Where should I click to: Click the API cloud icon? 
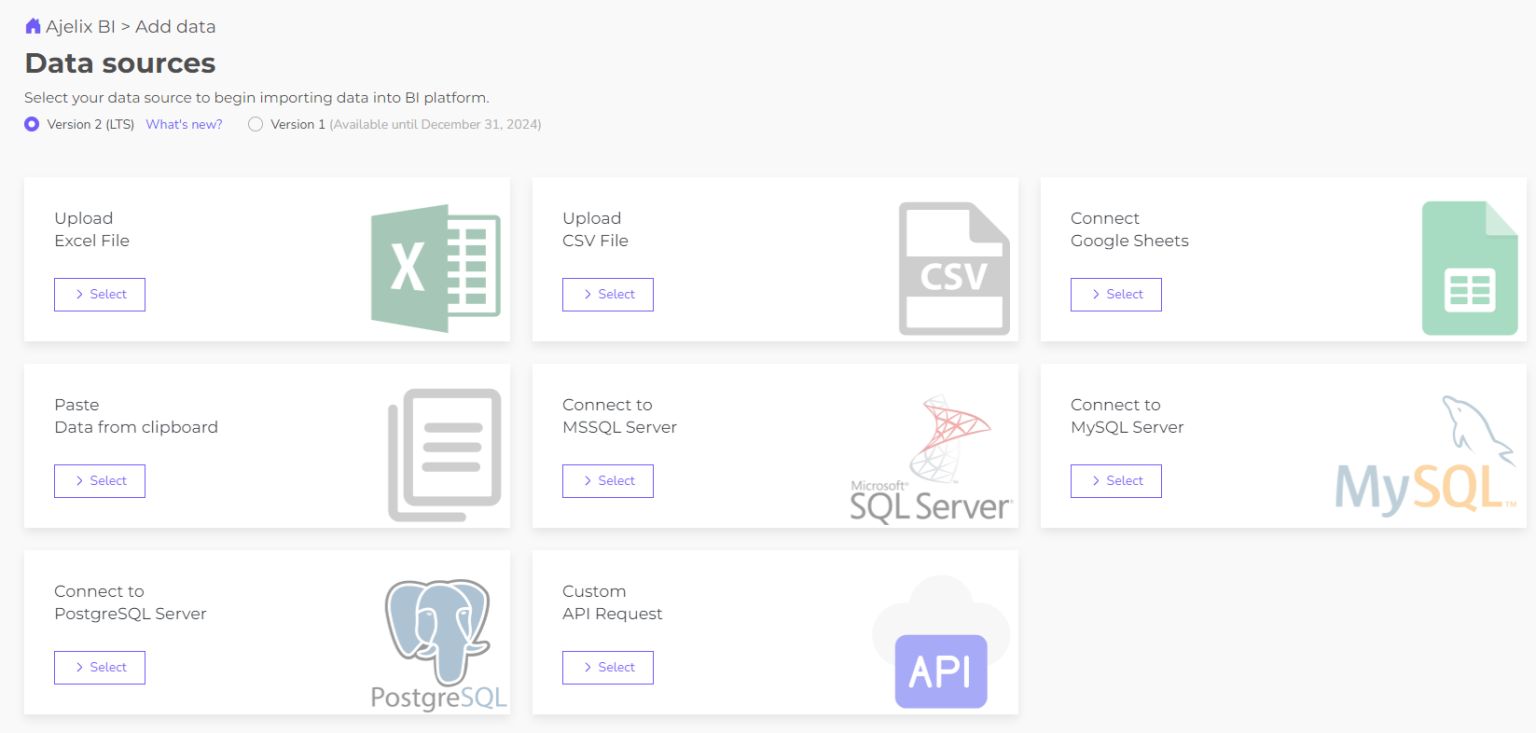tap(940, 643)
